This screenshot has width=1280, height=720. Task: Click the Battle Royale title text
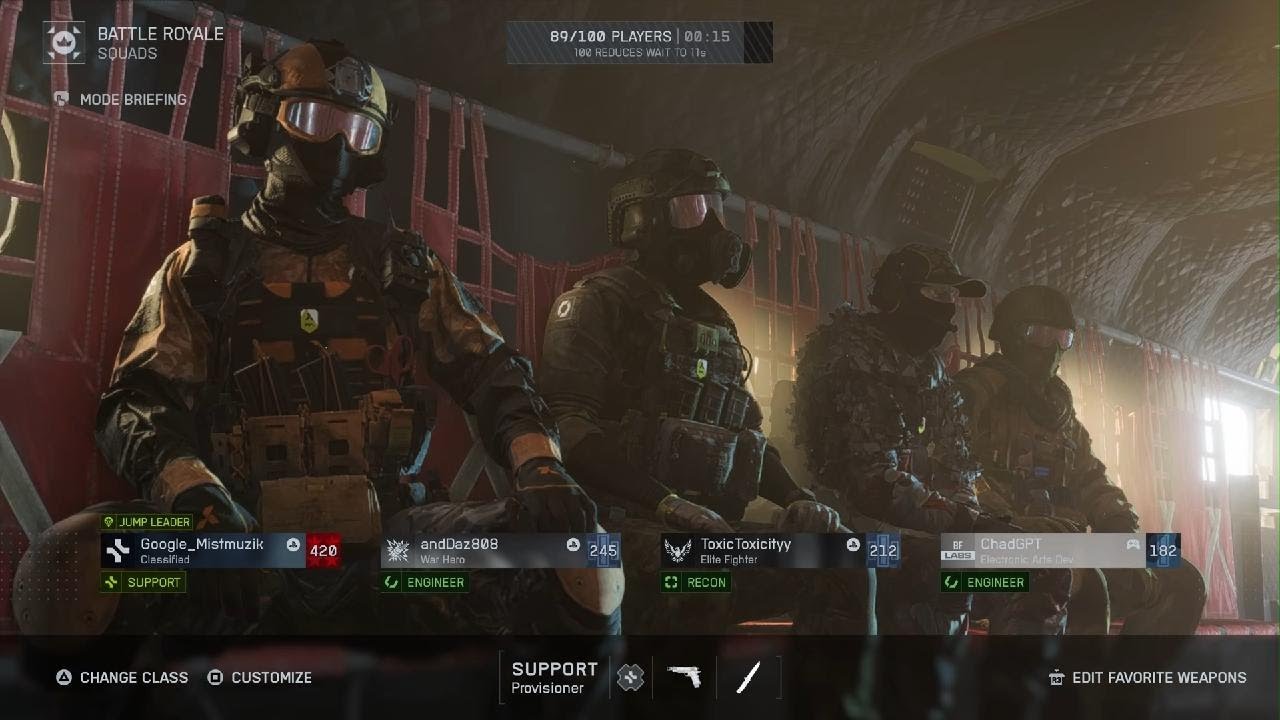tap(161, 33)
